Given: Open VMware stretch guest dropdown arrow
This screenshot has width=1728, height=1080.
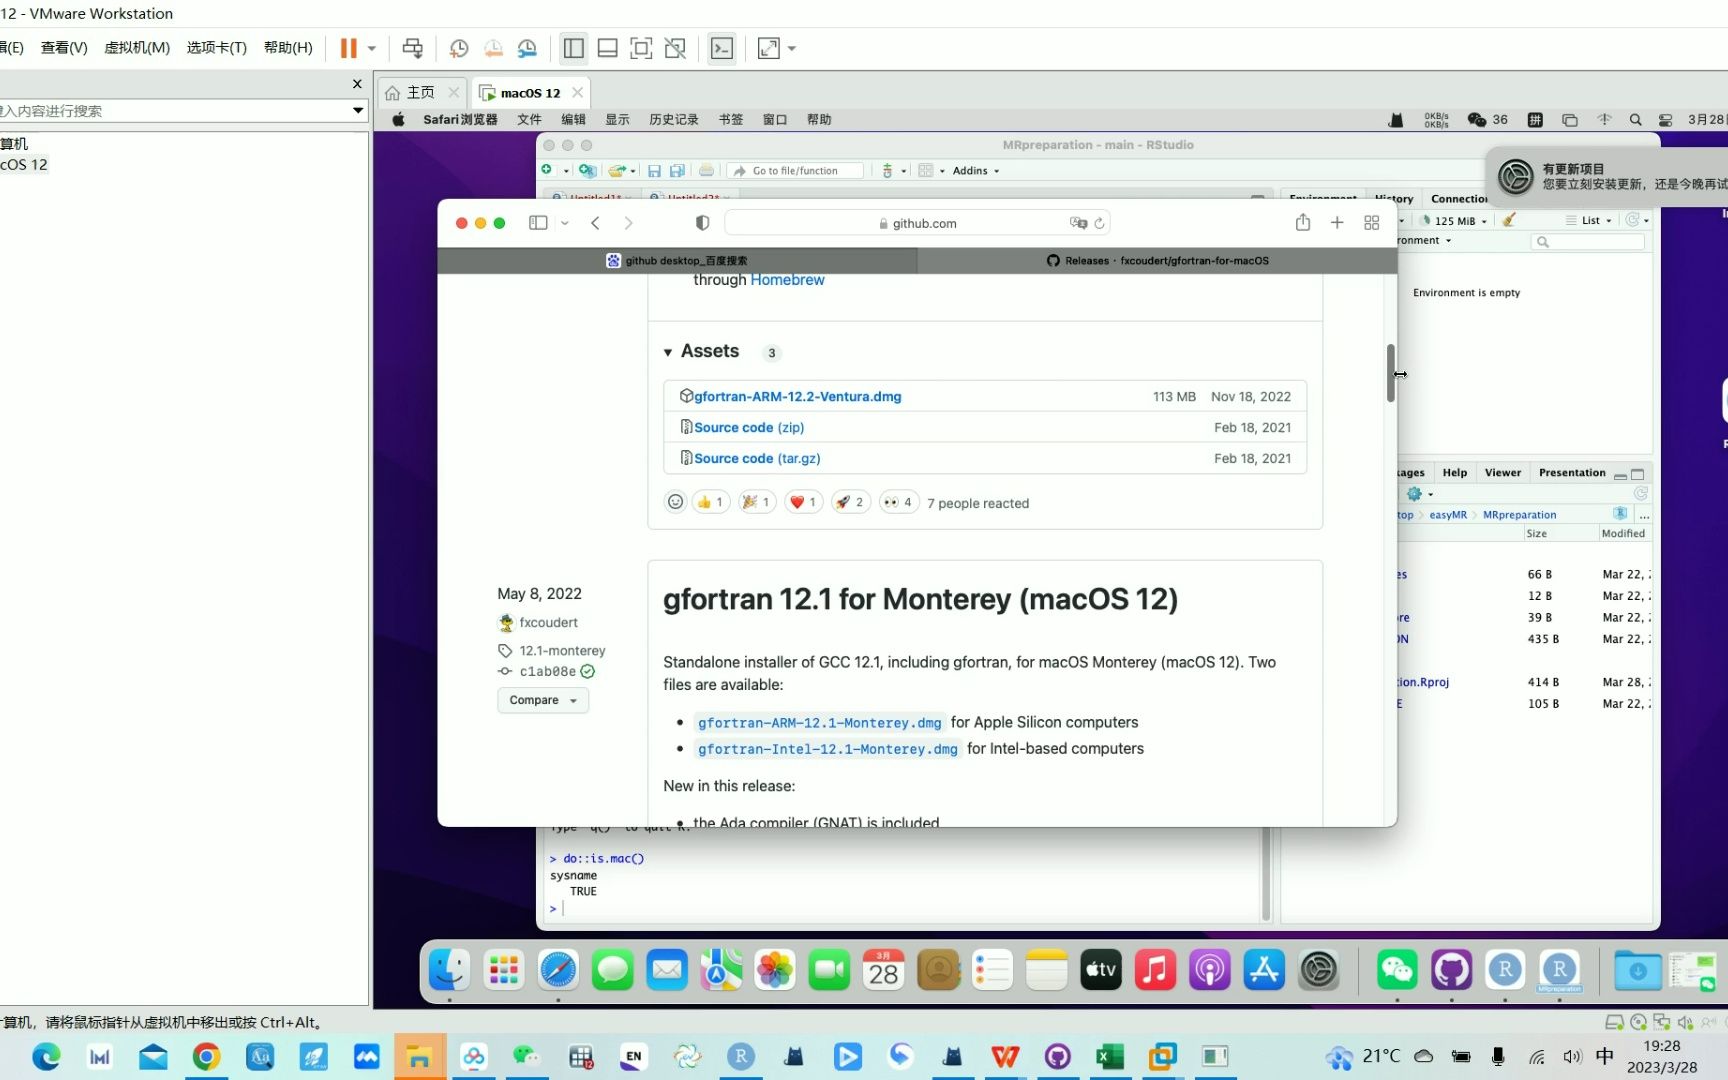Looking at the screenshot, I should click(x=792, y=48).
